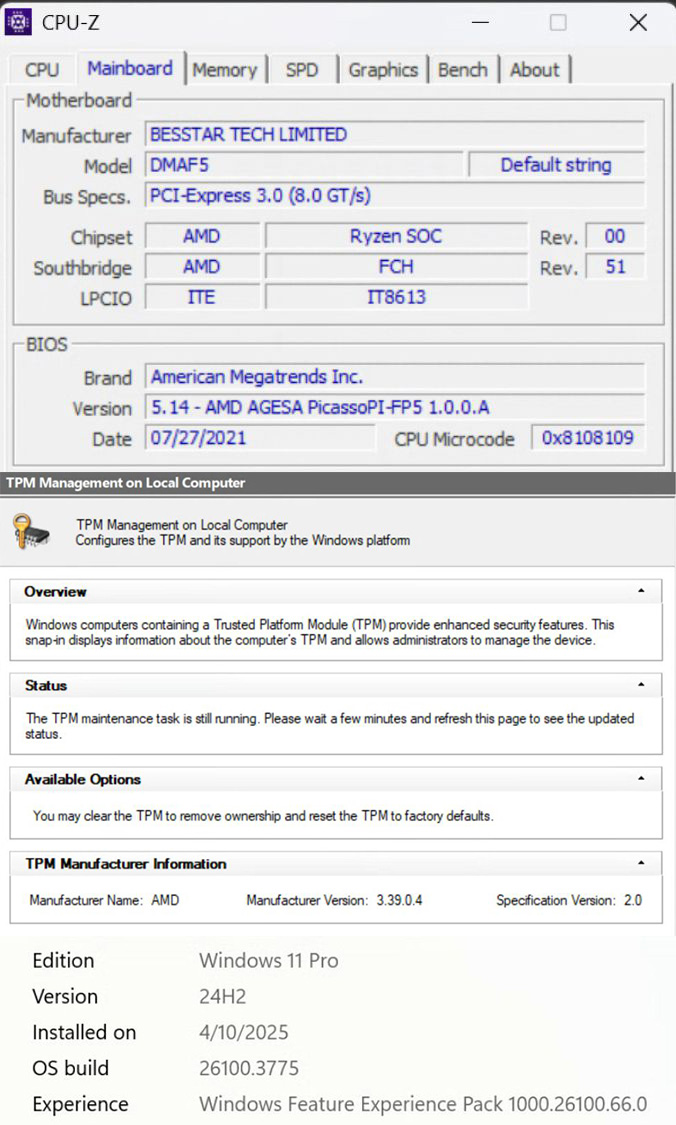This screenshot has height=1125, width=676.
Task: Click the TPM maintenance task status message
Action: point(330,726)
